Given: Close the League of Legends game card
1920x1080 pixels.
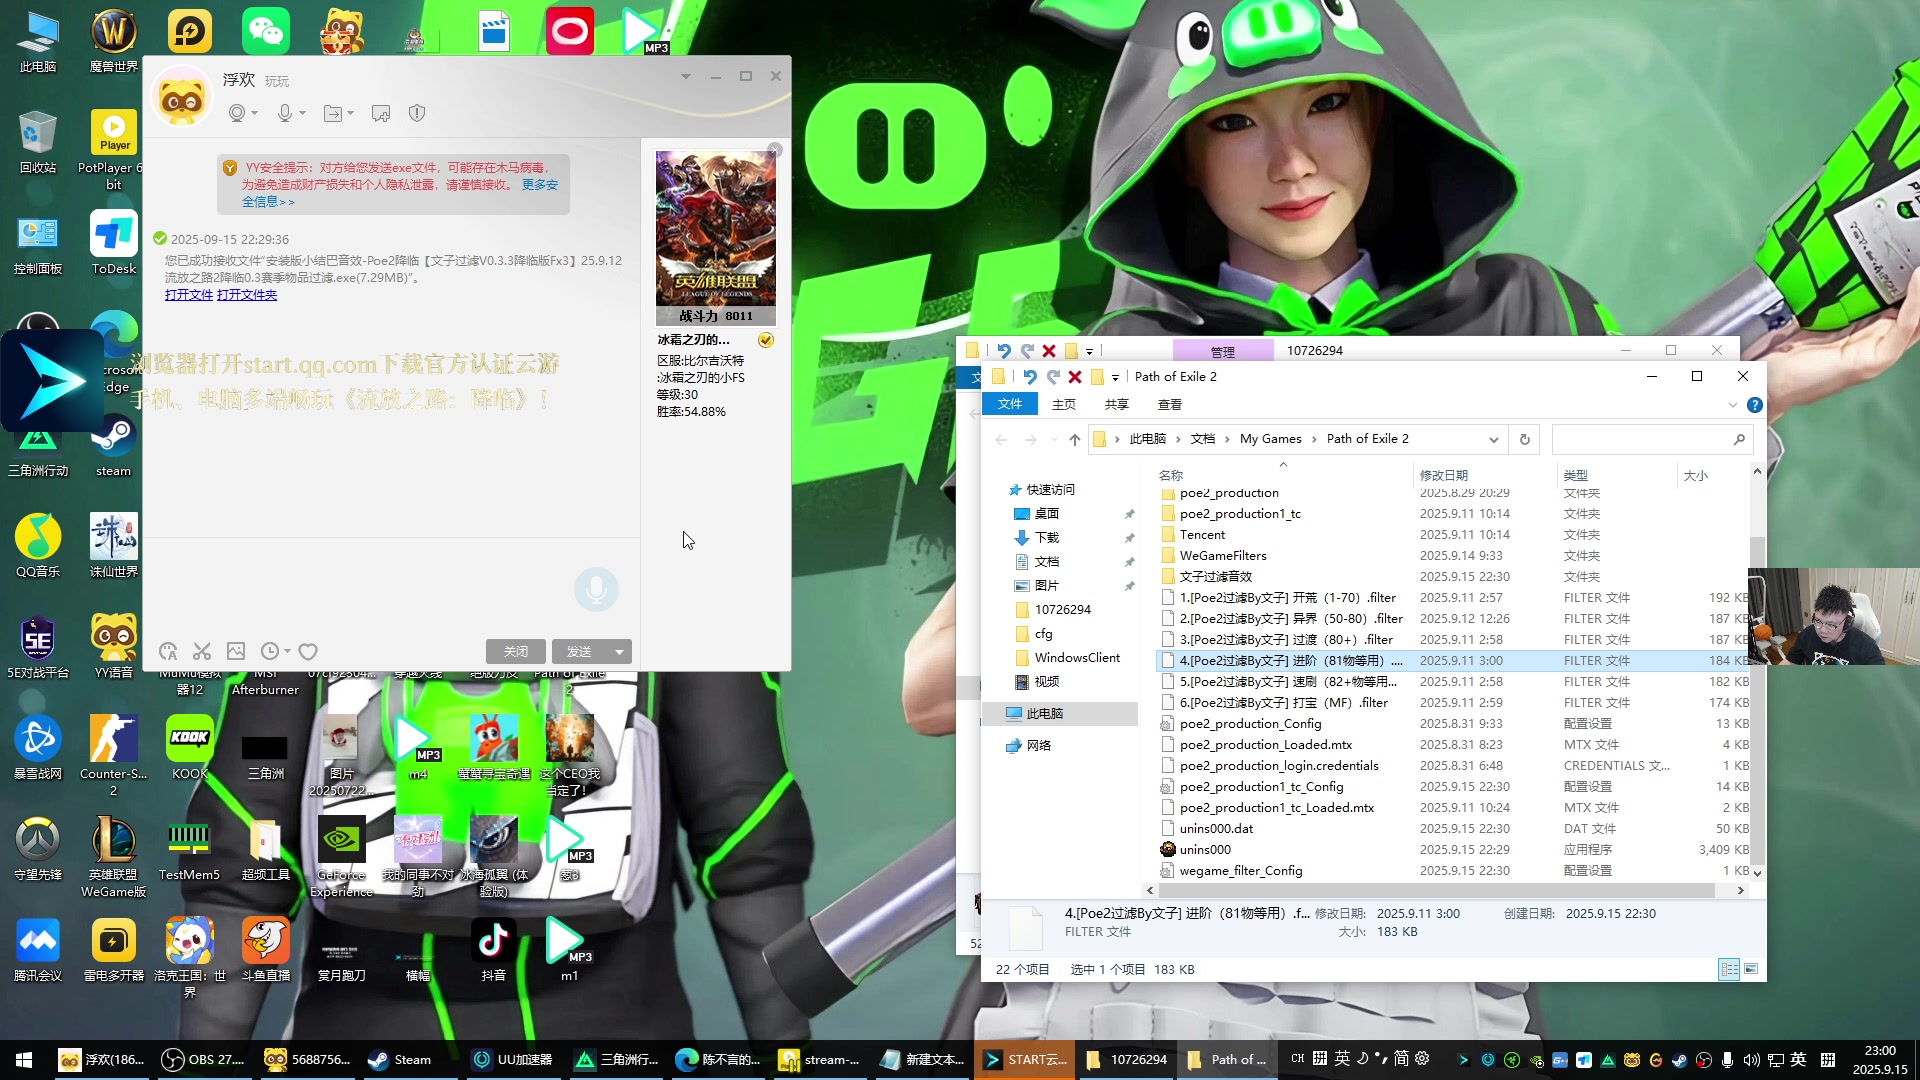Looking at the screenshot, I should tap(775, 150).
